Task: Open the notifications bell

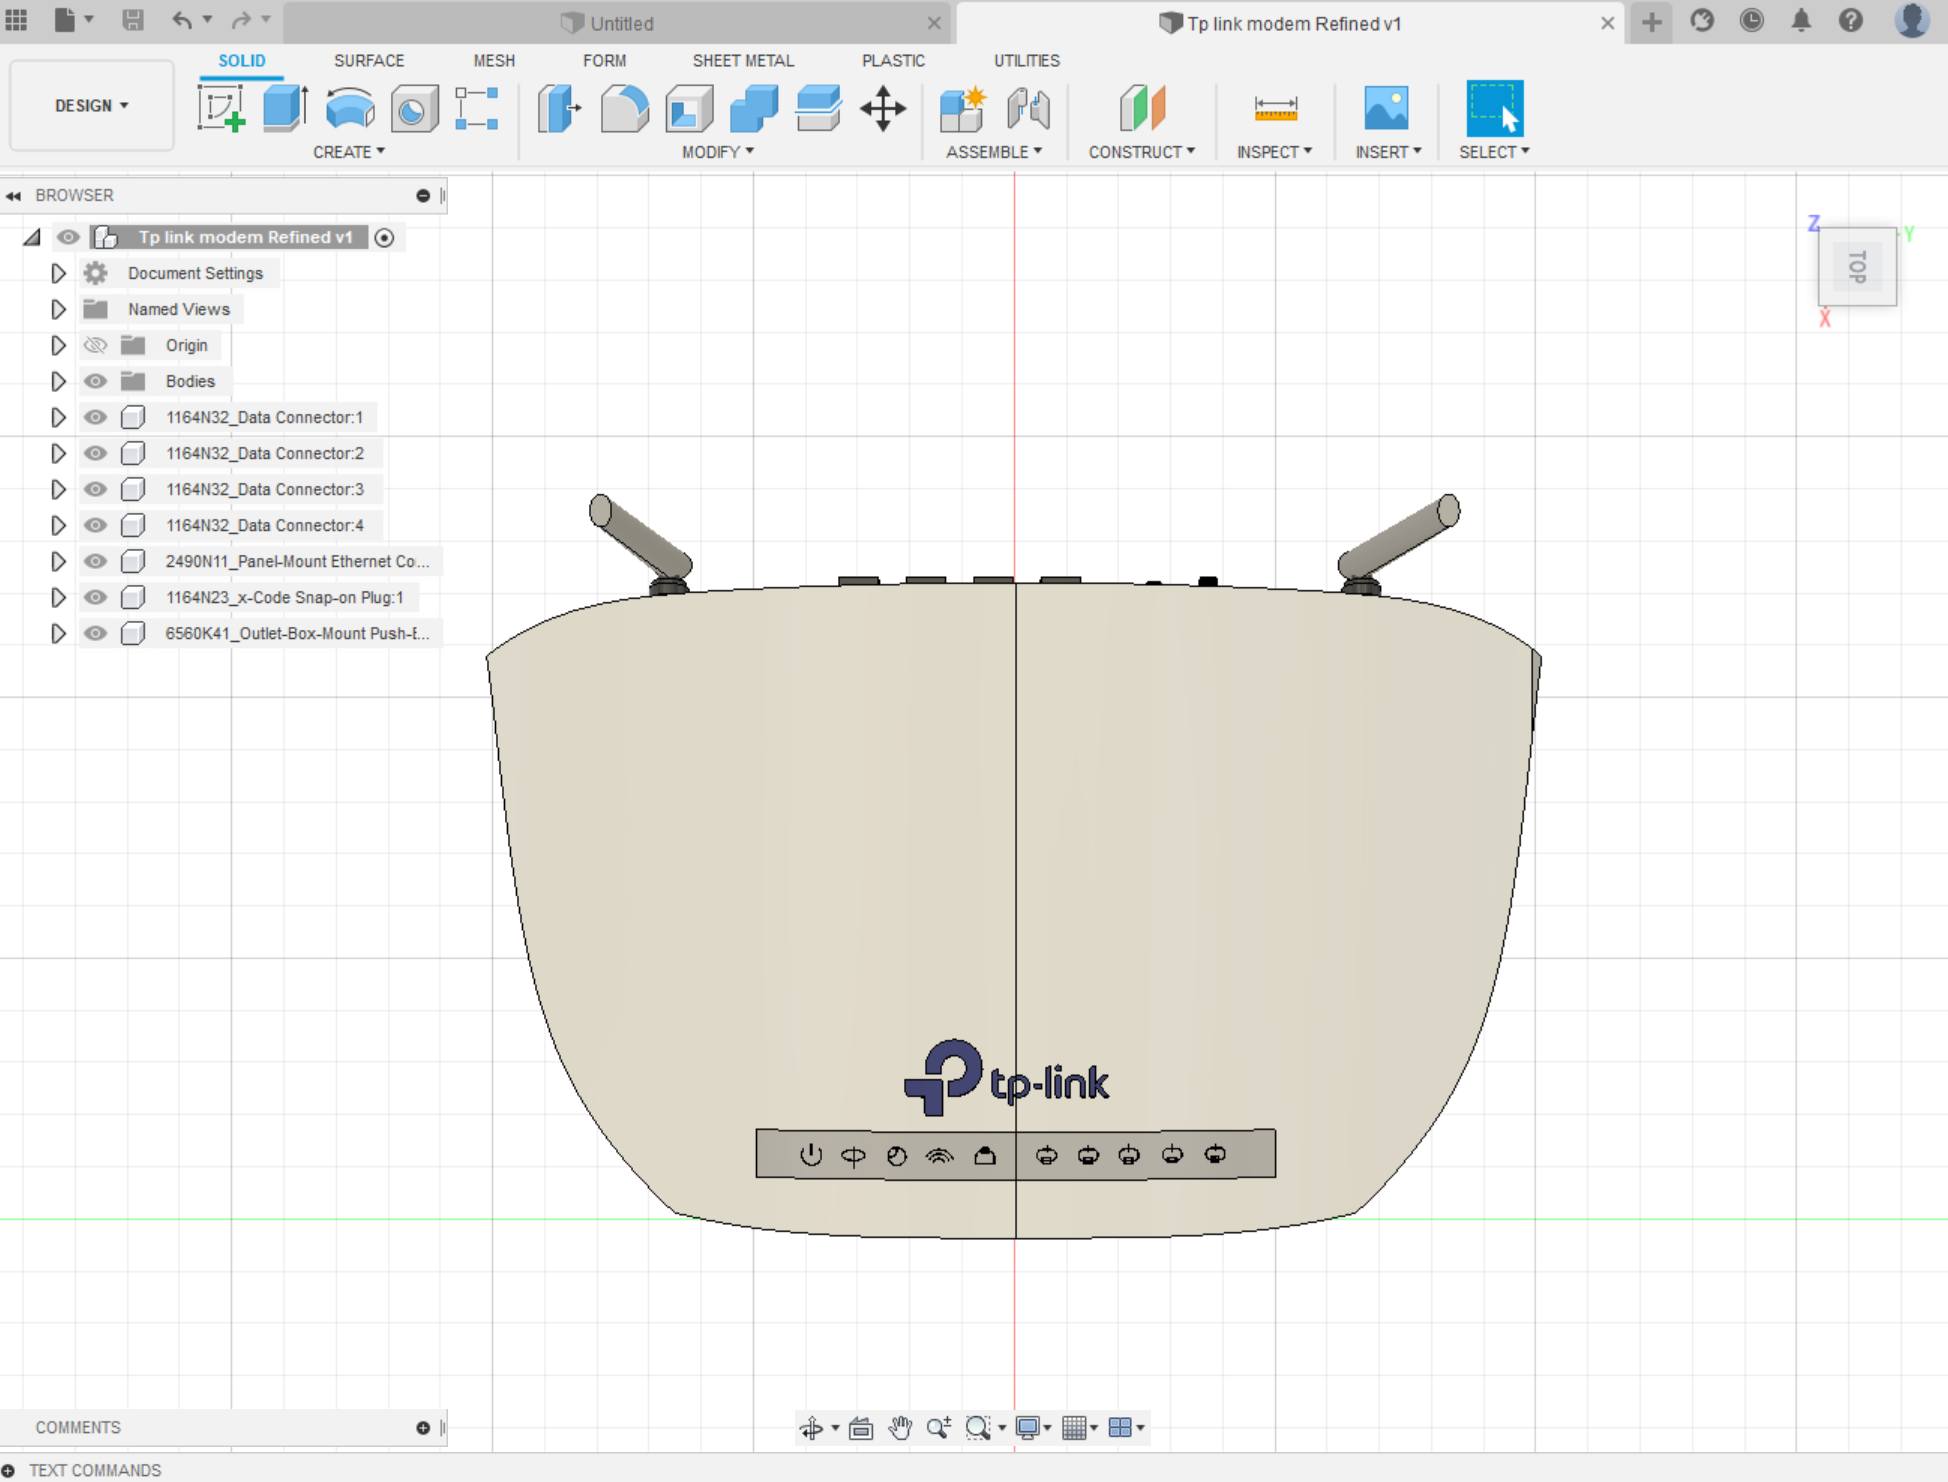Action: click(x=1801, y=21)
